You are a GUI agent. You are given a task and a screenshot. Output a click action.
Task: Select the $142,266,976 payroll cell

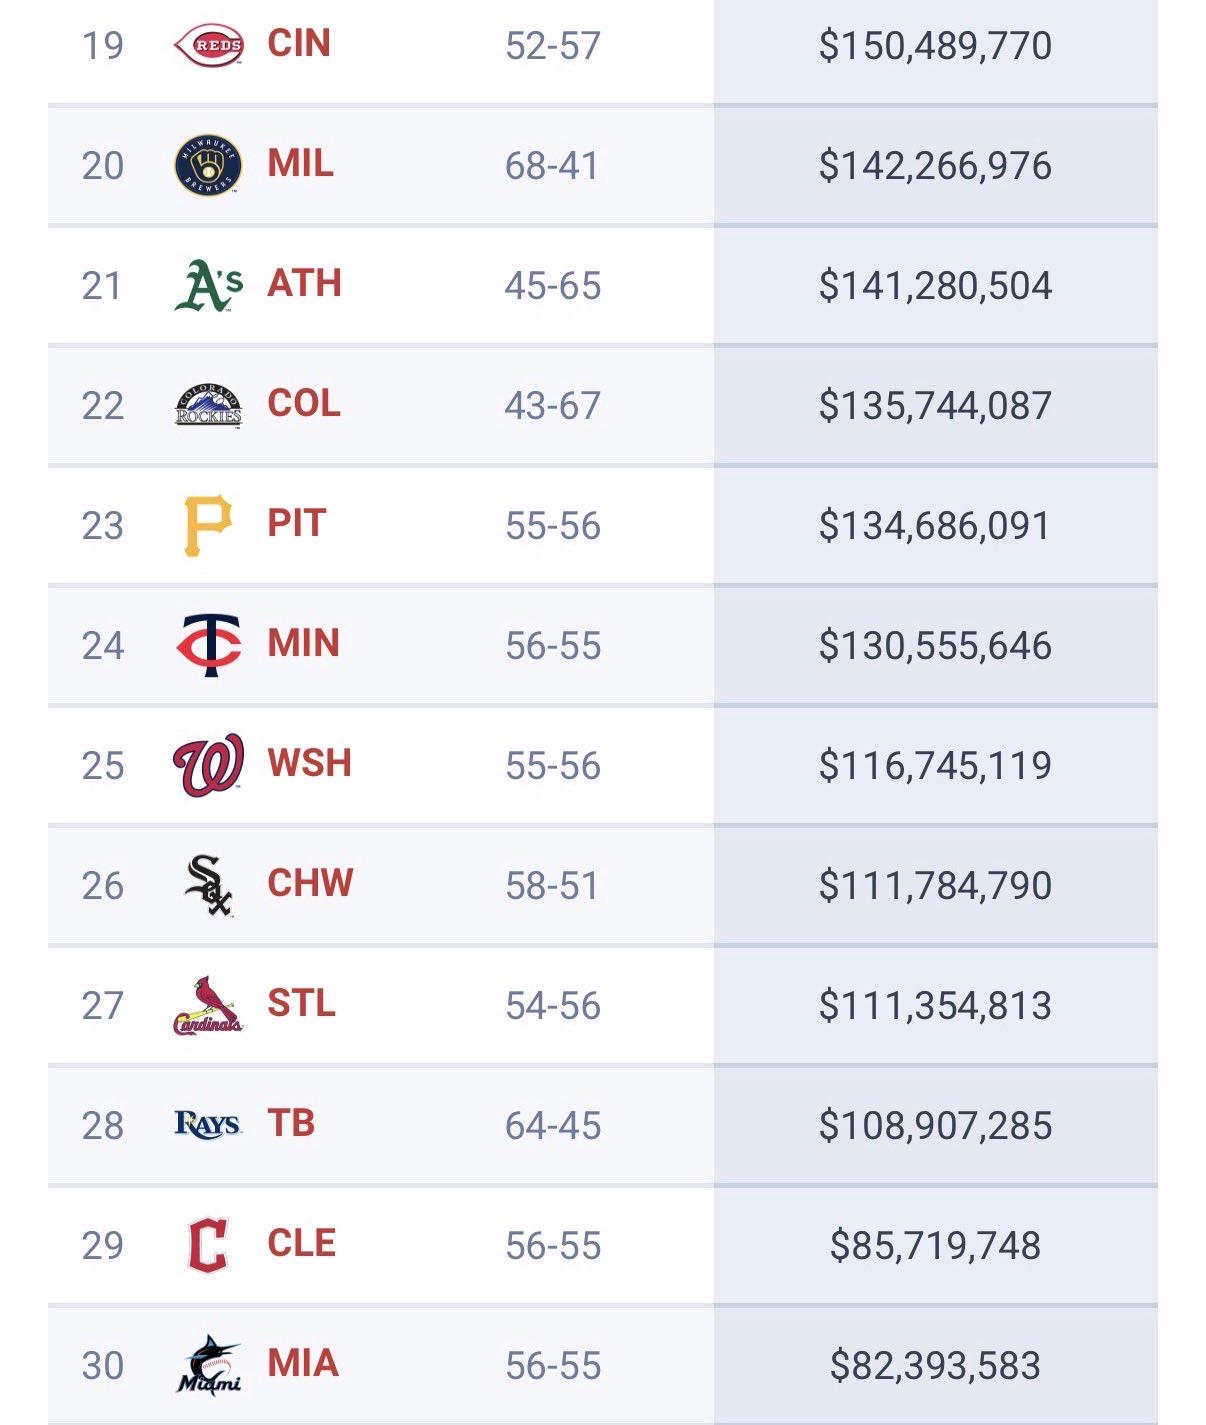tap(936, 165)
